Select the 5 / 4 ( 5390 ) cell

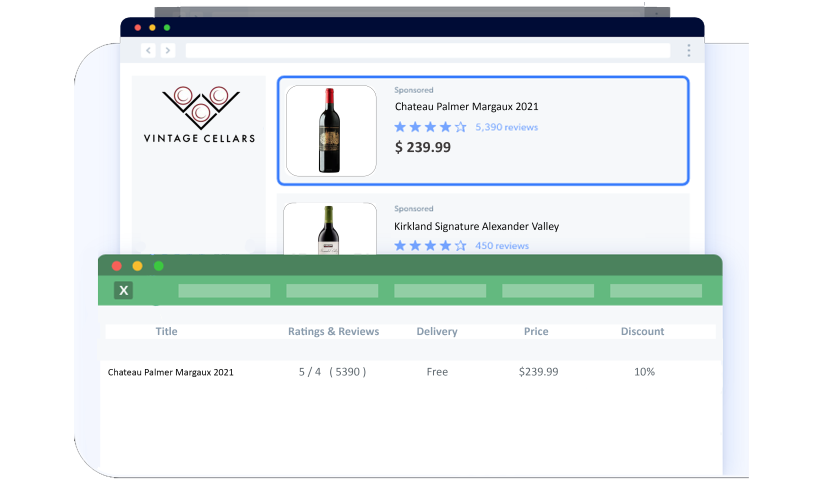pyautogui.click(x=332, y=372)
